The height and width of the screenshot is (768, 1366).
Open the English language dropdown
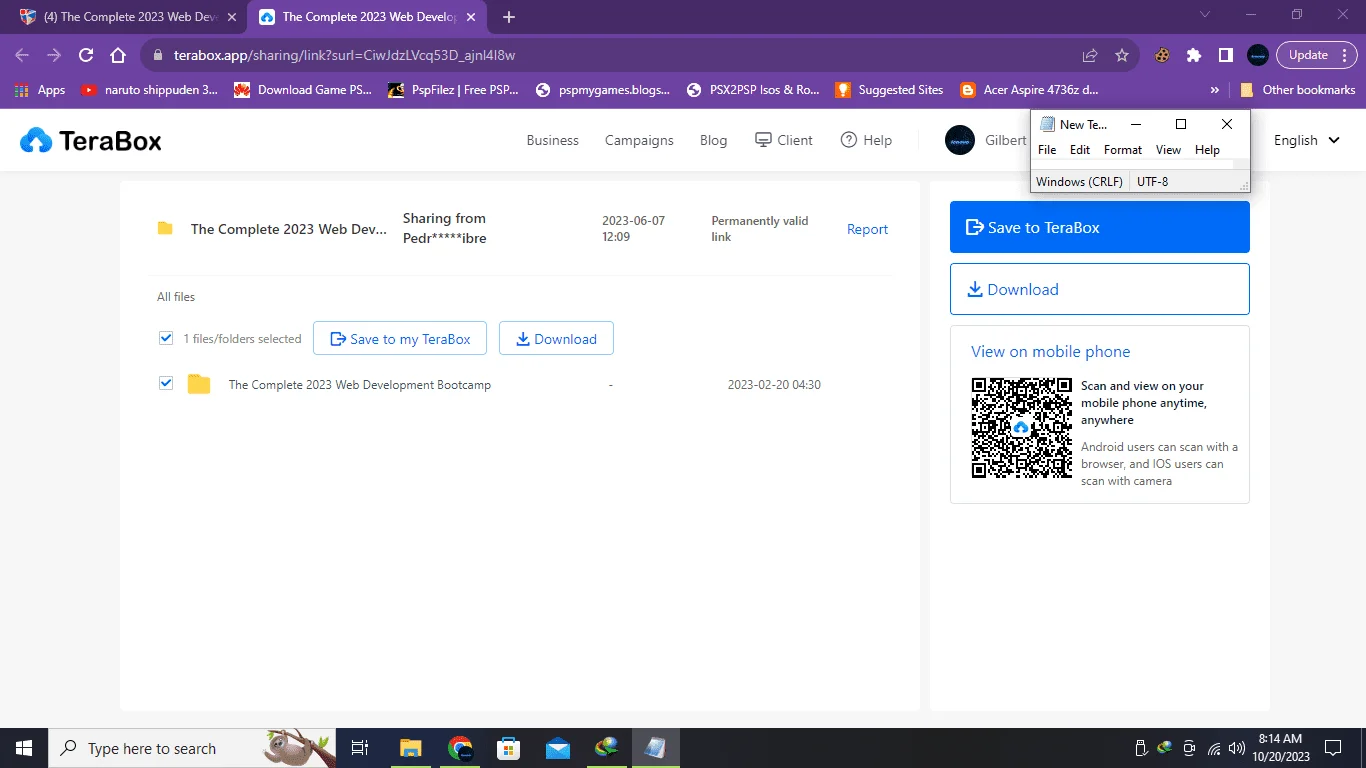tap(1306, 140)
